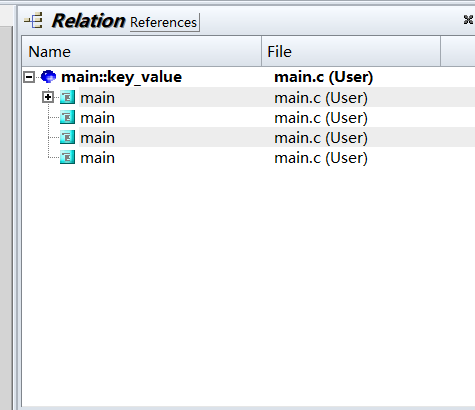The height and width of the screenshot is (410, 475).
Task: Click main.c (User) in the last main row
Action: tap(321, 158)
